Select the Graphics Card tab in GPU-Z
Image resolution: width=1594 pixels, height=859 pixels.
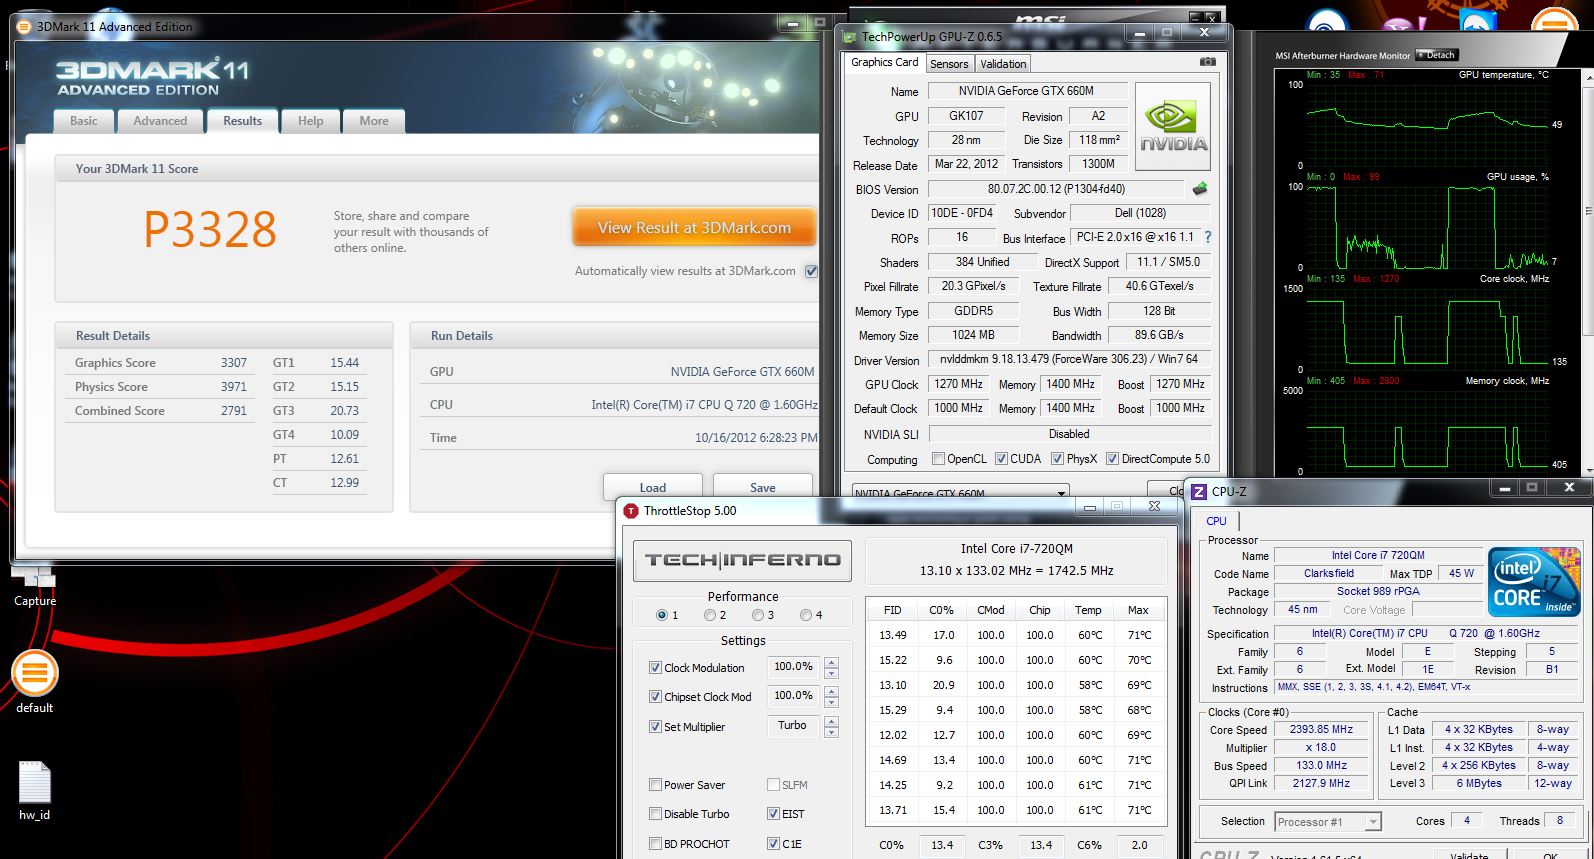[884, 62]
